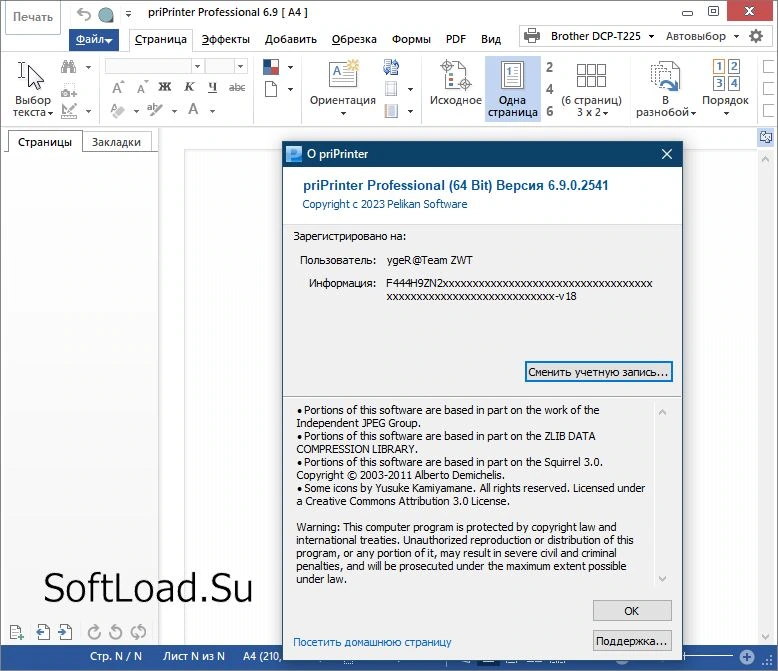This screenshot has height=671, width=778.
Task: Click the move page right arrow icon
Action: tap(65, 632)
